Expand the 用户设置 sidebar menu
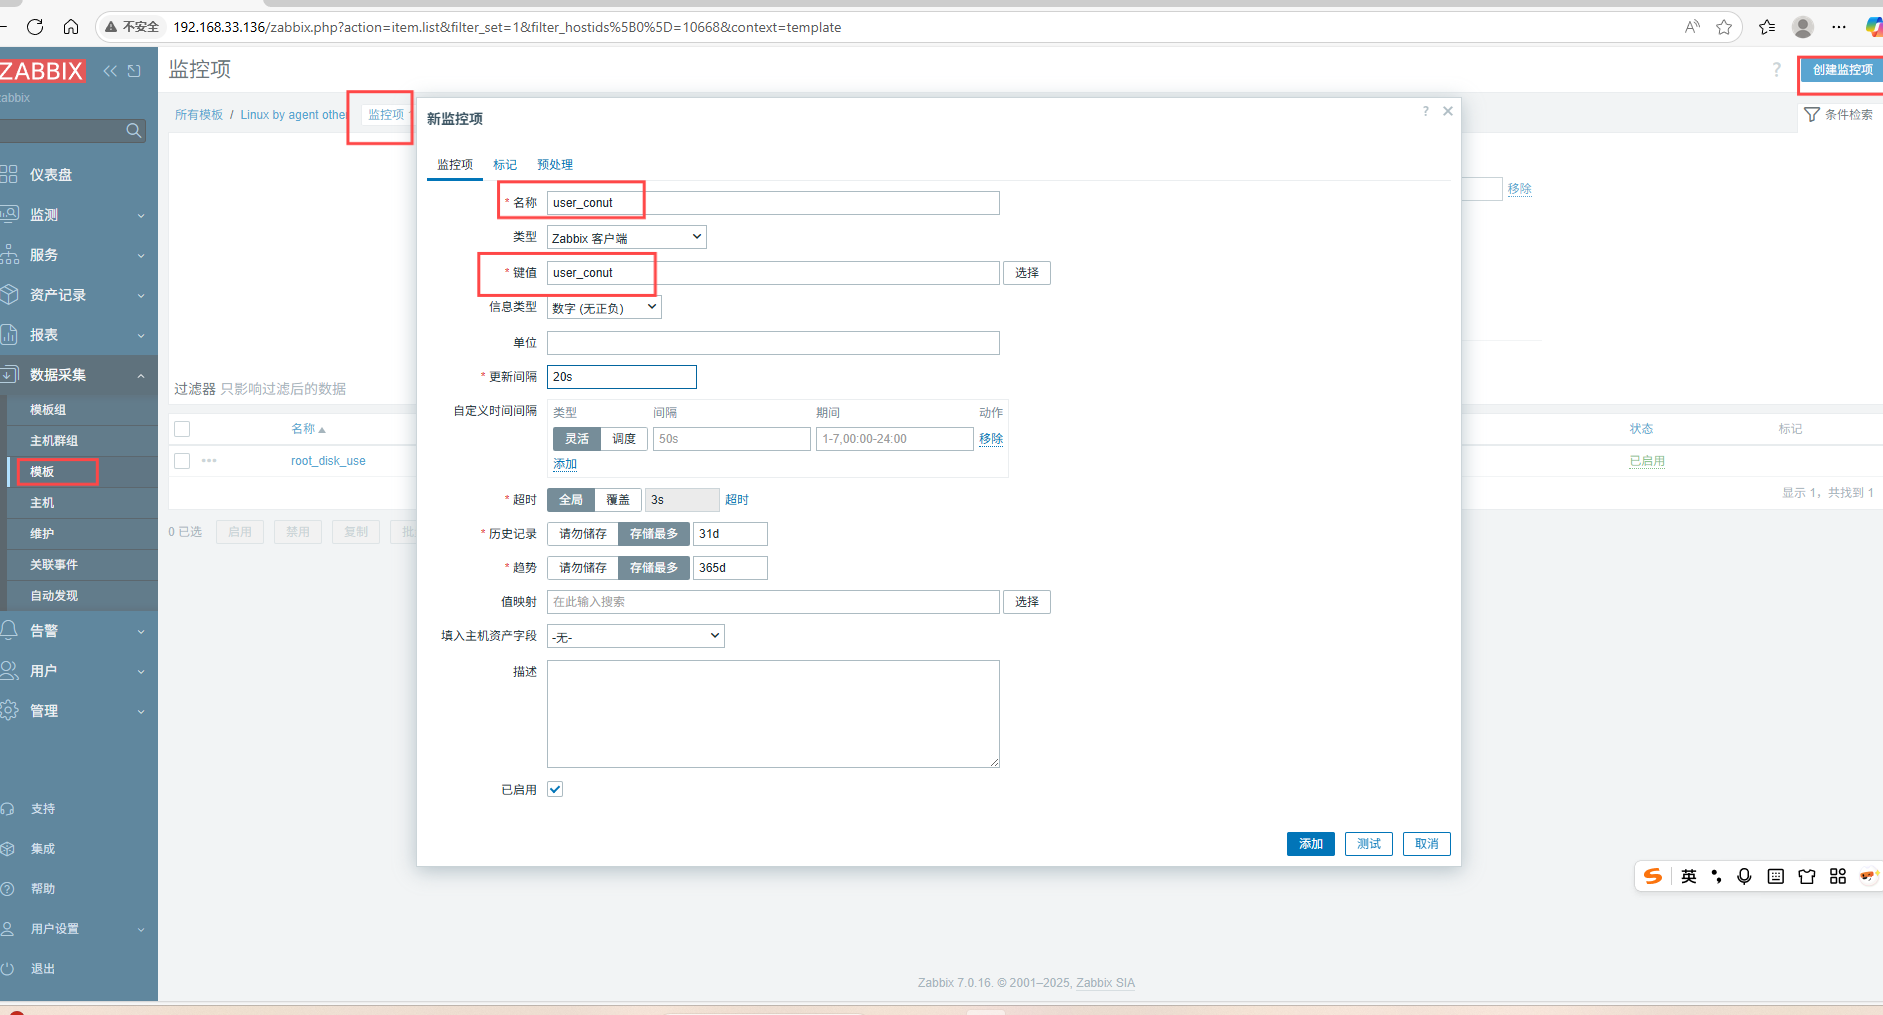 tap(79, 929)
